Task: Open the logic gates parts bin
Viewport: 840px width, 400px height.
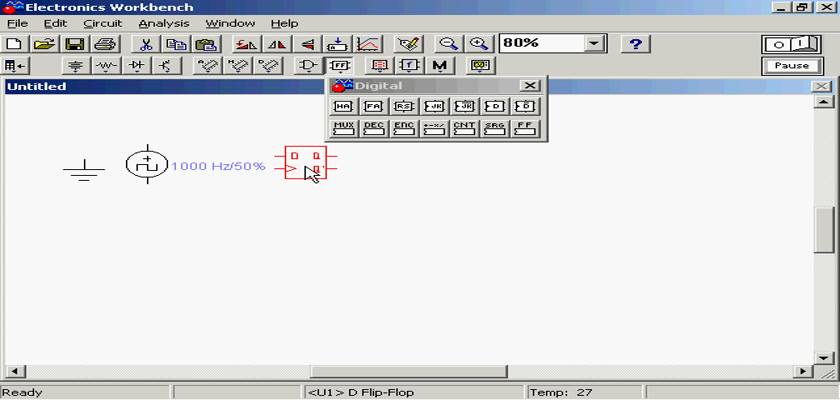Action: coord(310,66)
